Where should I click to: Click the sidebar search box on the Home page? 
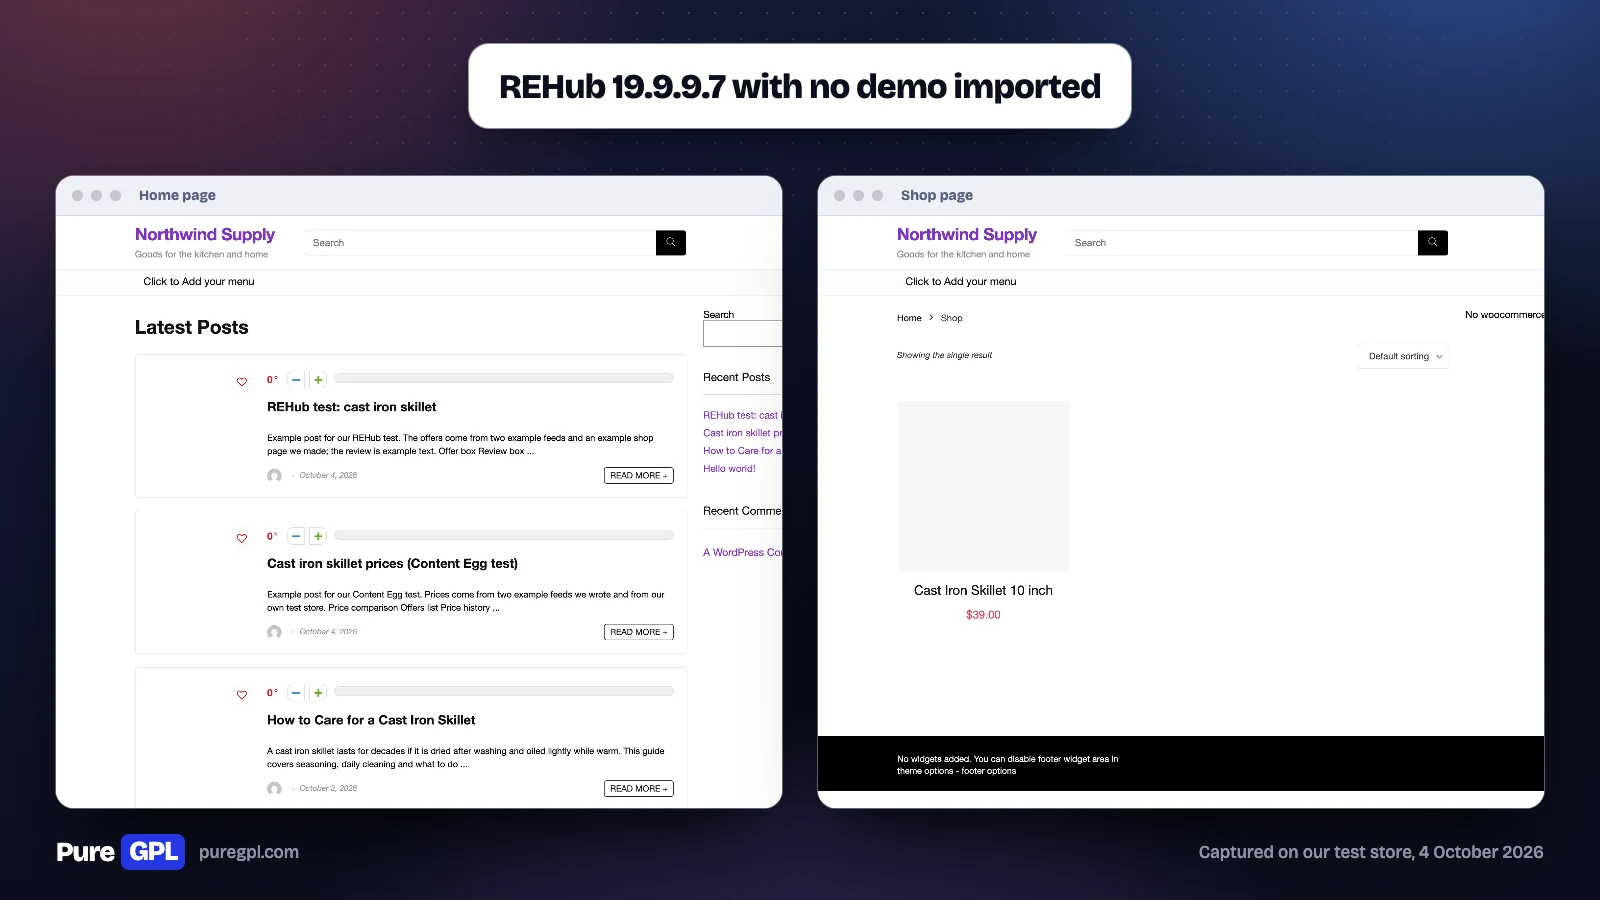pyautogui.click(x=743, y=334)
